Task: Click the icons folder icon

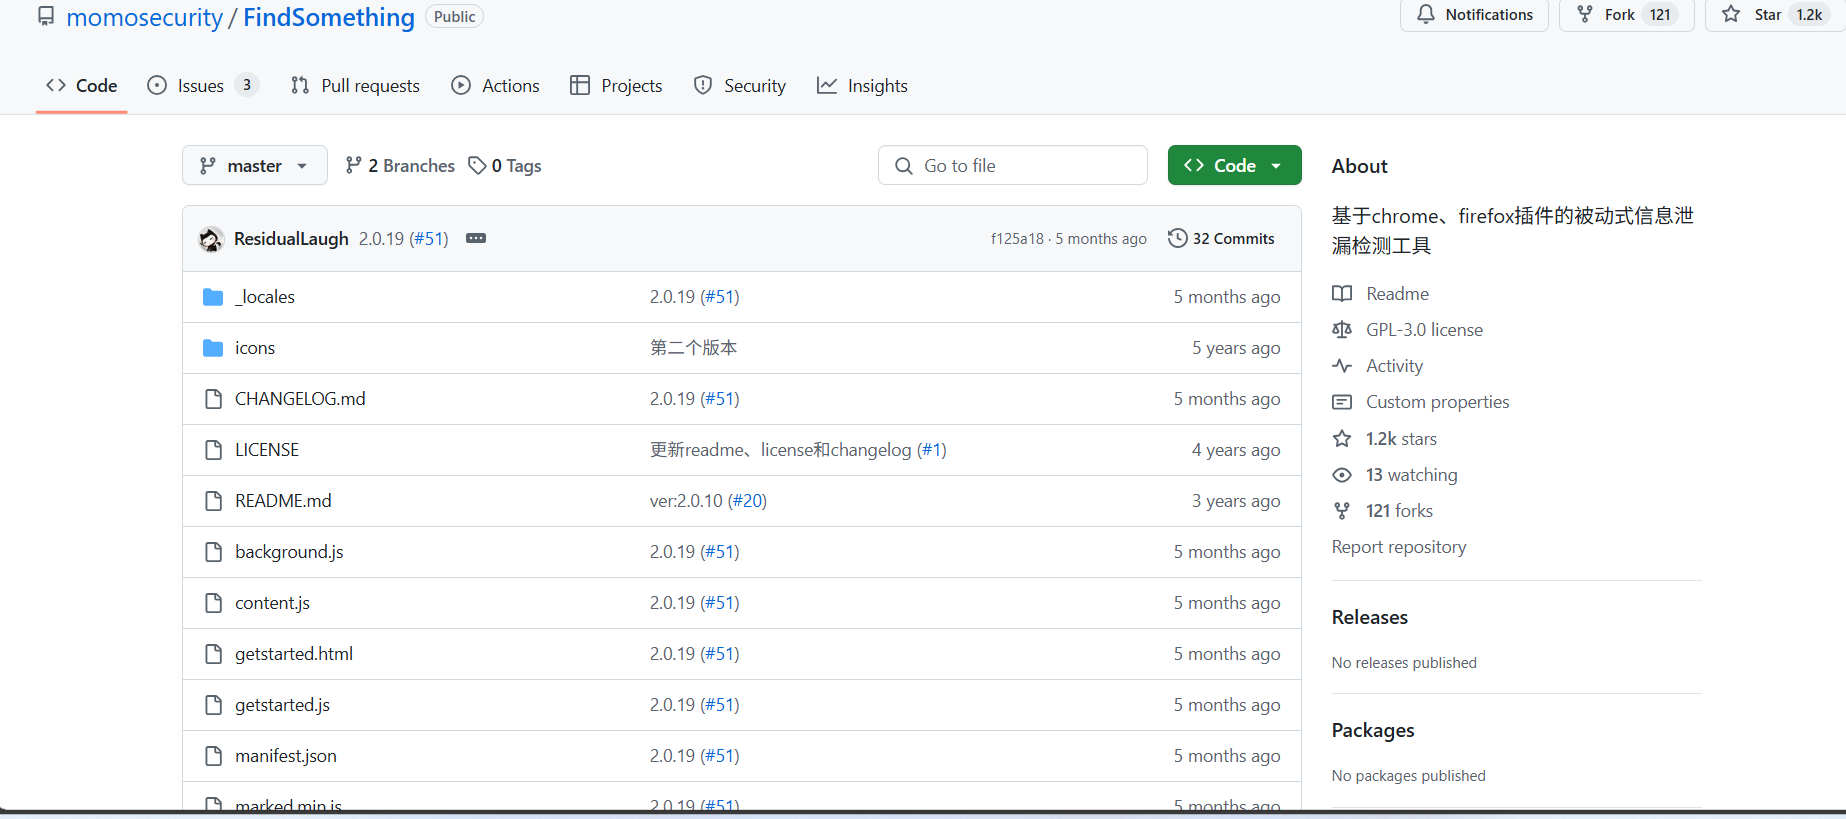Action: (213, 348)
